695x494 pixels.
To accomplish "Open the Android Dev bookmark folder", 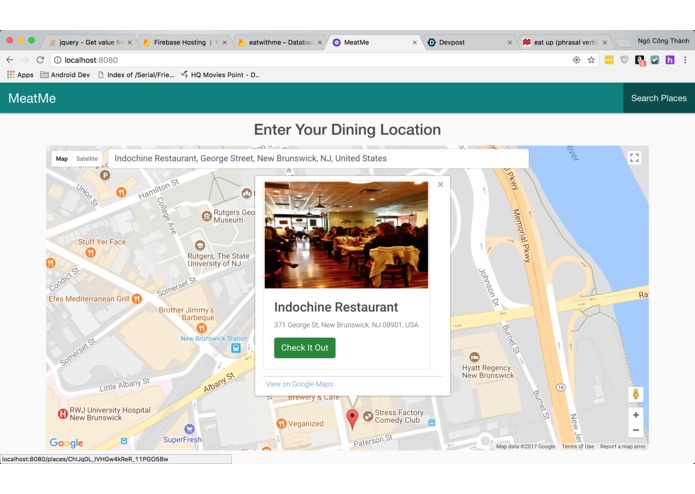I will coord(65,75).
